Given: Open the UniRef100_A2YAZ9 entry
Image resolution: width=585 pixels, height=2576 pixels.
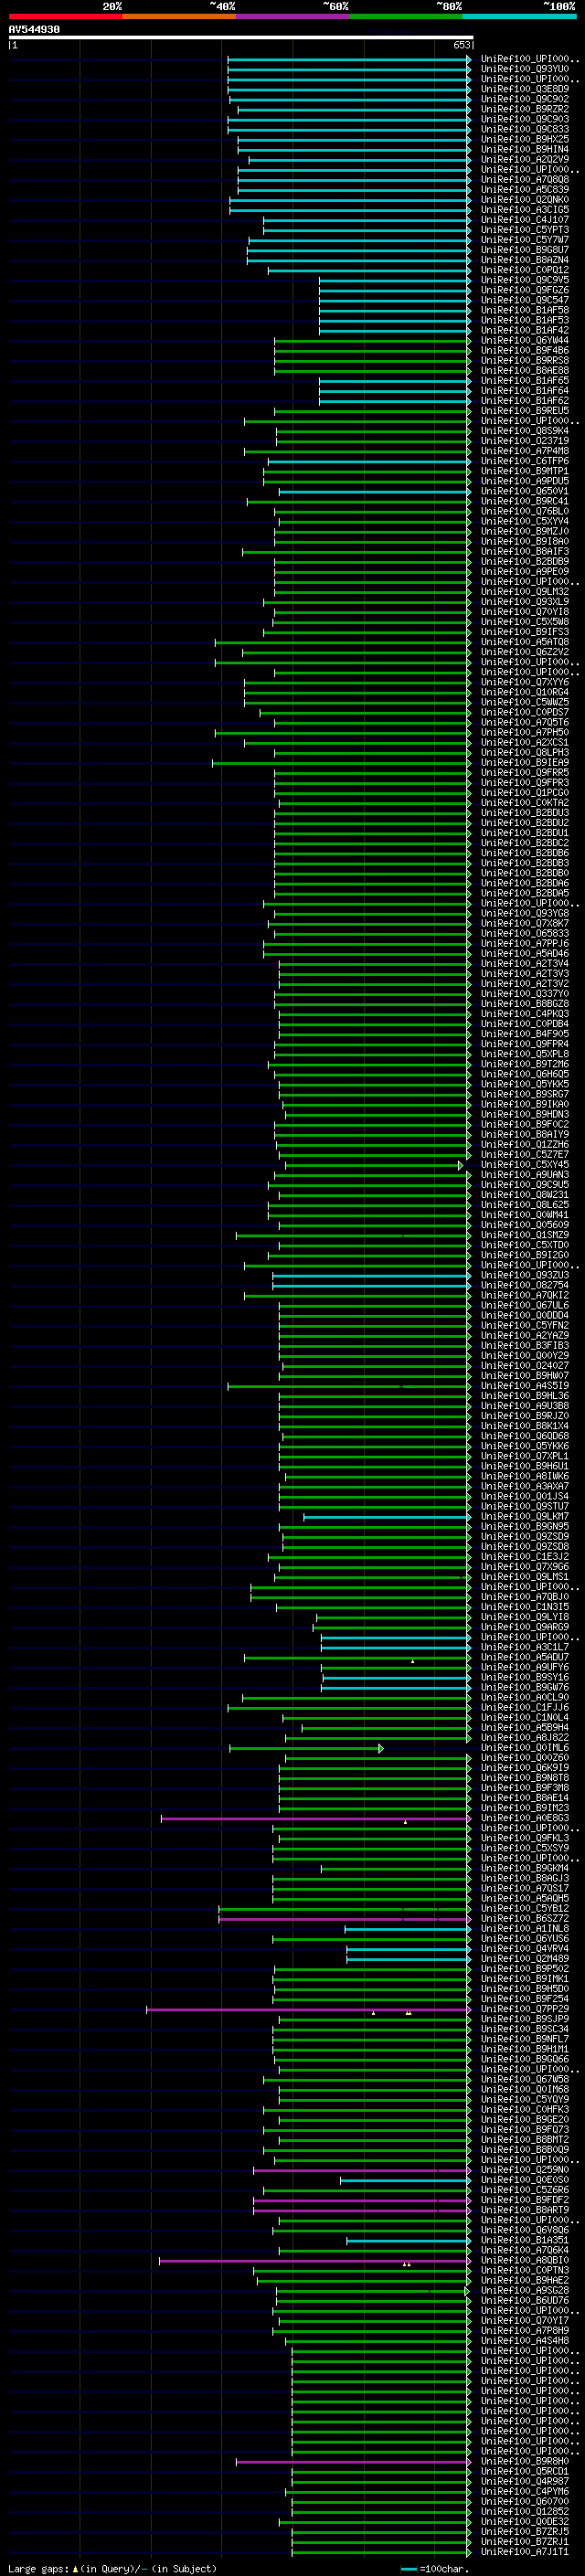Looking at the screenshot, I should pyautogui.click(x=525, y=1335).
